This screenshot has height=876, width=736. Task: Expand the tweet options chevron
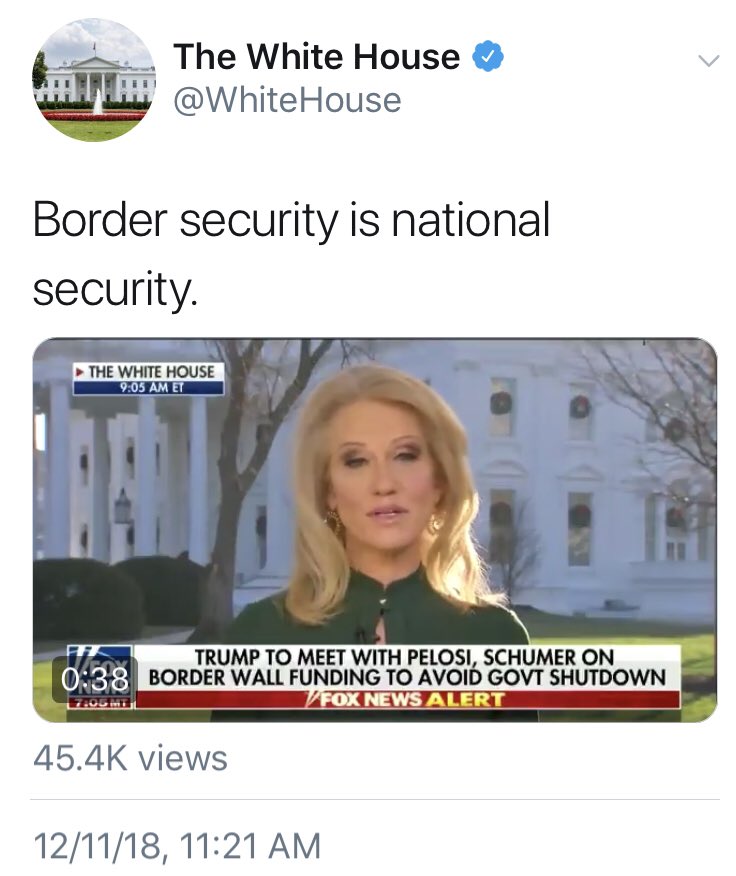(x=709, y=60)
